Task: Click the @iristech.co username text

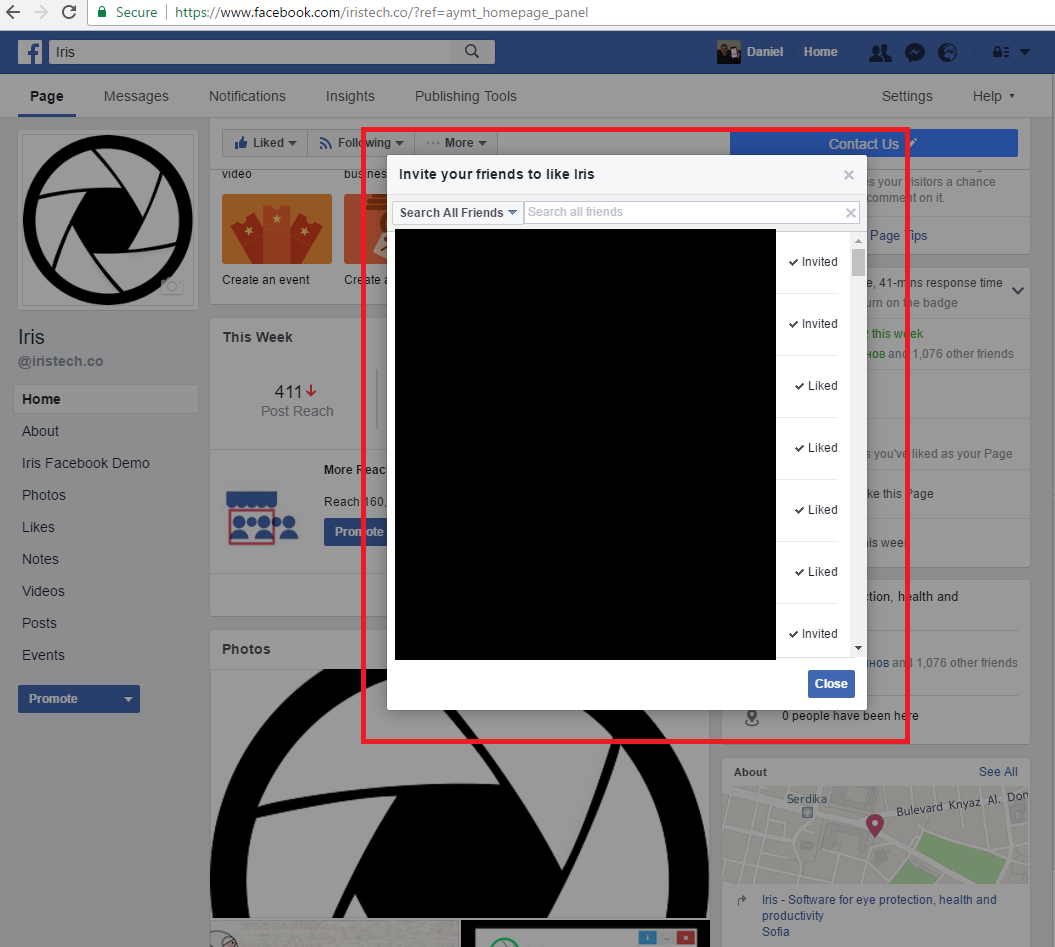Action: pyautogui.click(x=61, y=361)
